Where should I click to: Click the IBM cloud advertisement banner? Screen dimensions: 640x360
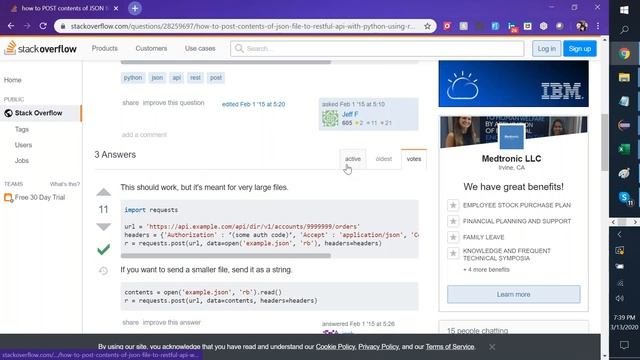(x=513, y=84)
